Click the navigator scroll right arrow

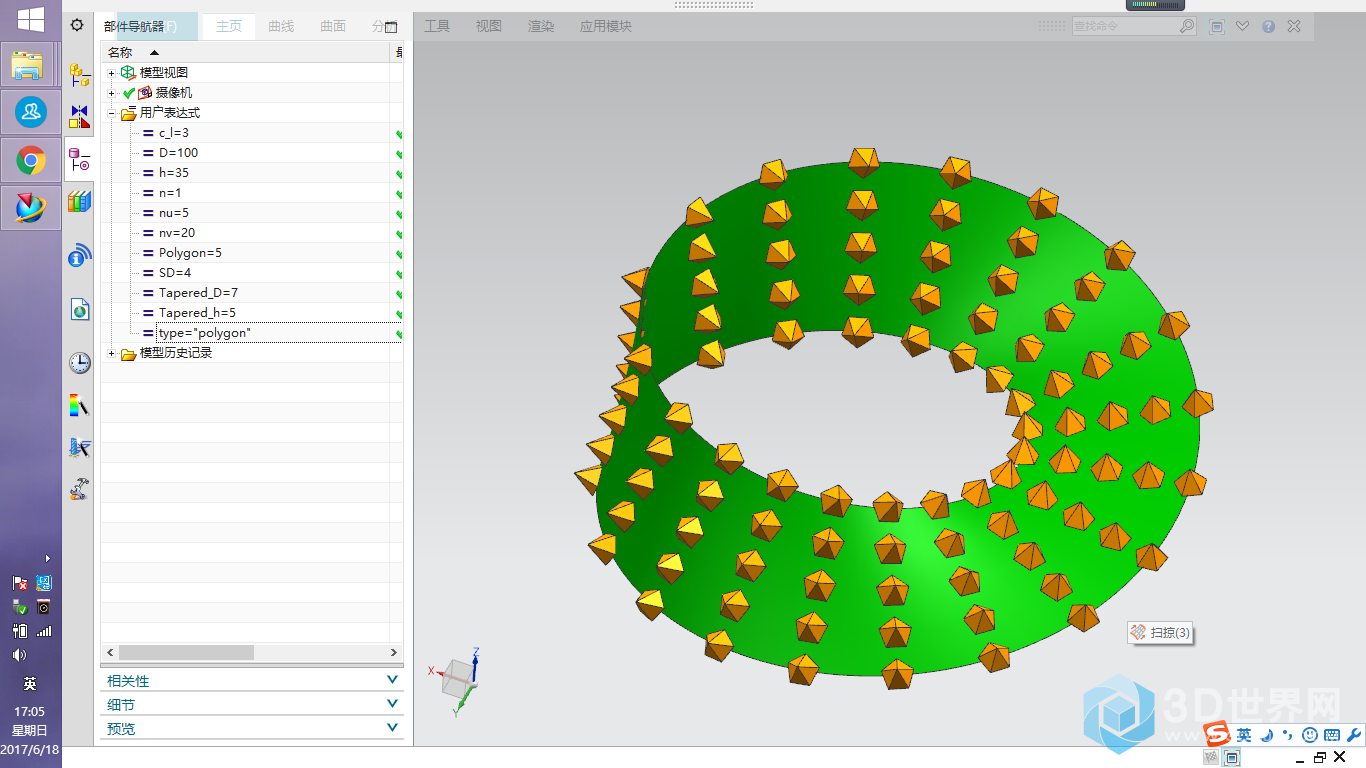point(394,652)
